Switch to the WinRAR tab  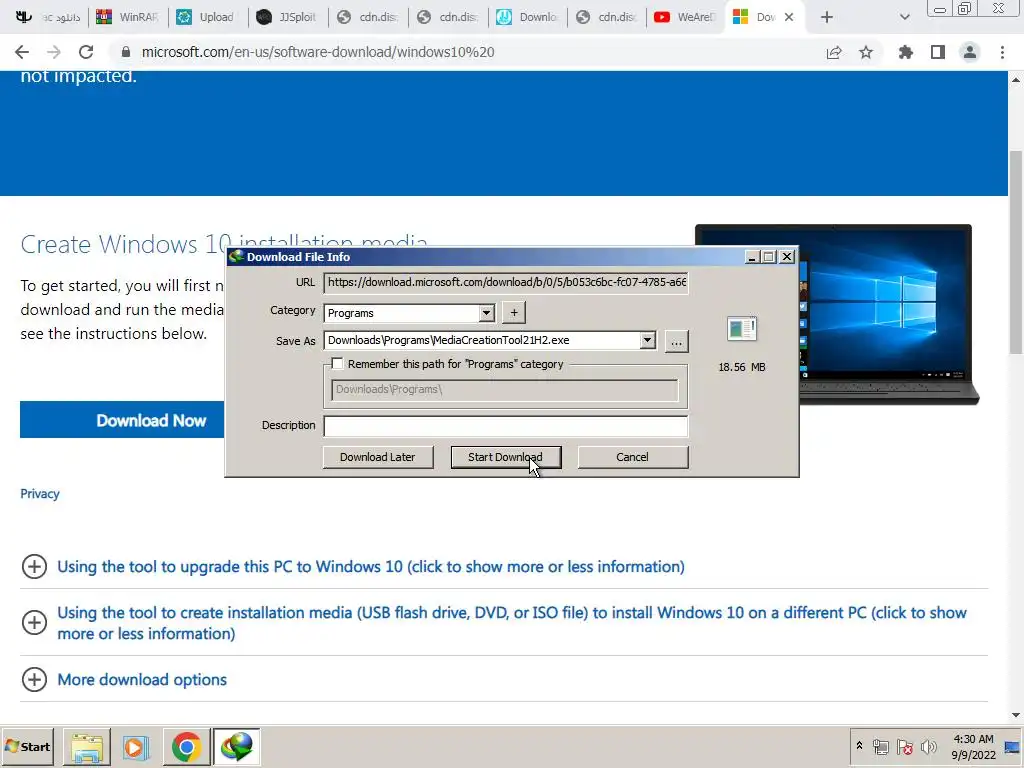(x=128, y=17)
